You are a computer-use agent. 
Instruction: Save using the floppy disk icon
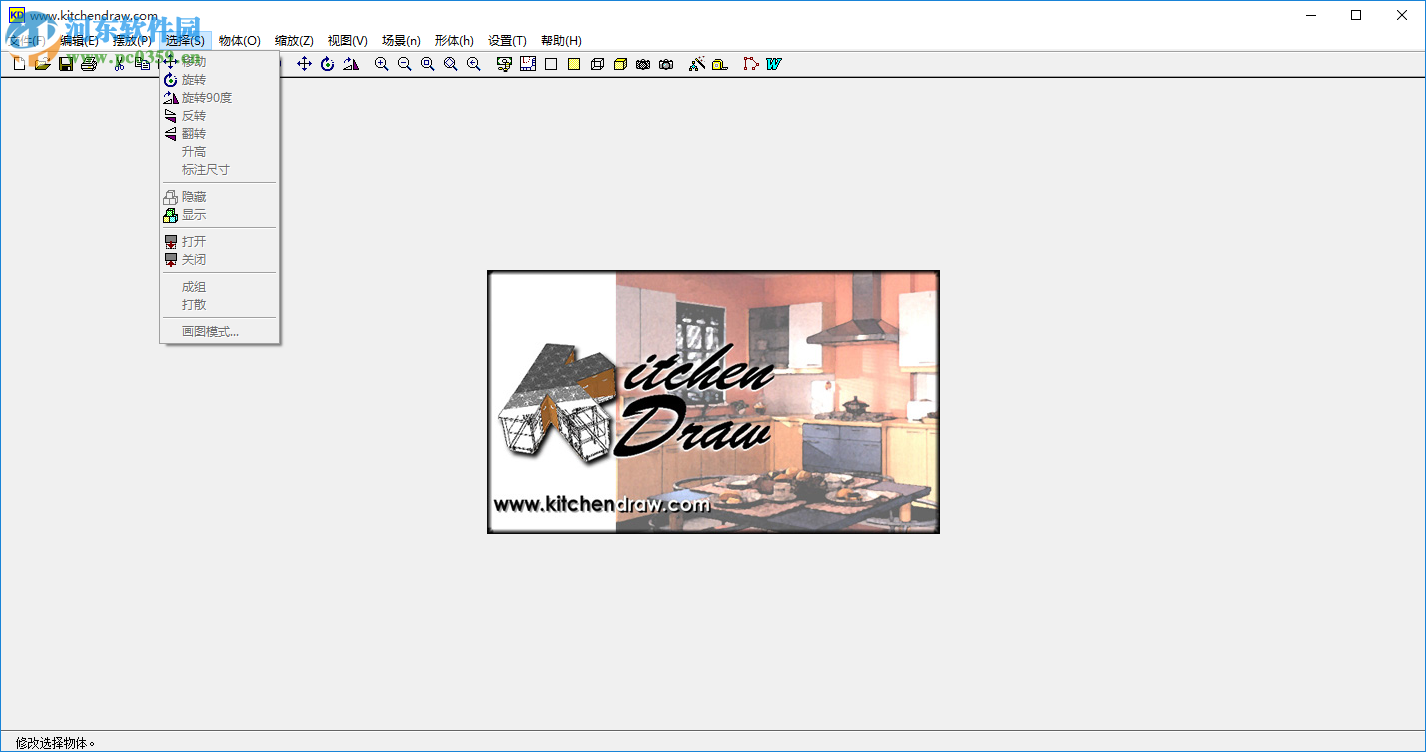[66, 64]
